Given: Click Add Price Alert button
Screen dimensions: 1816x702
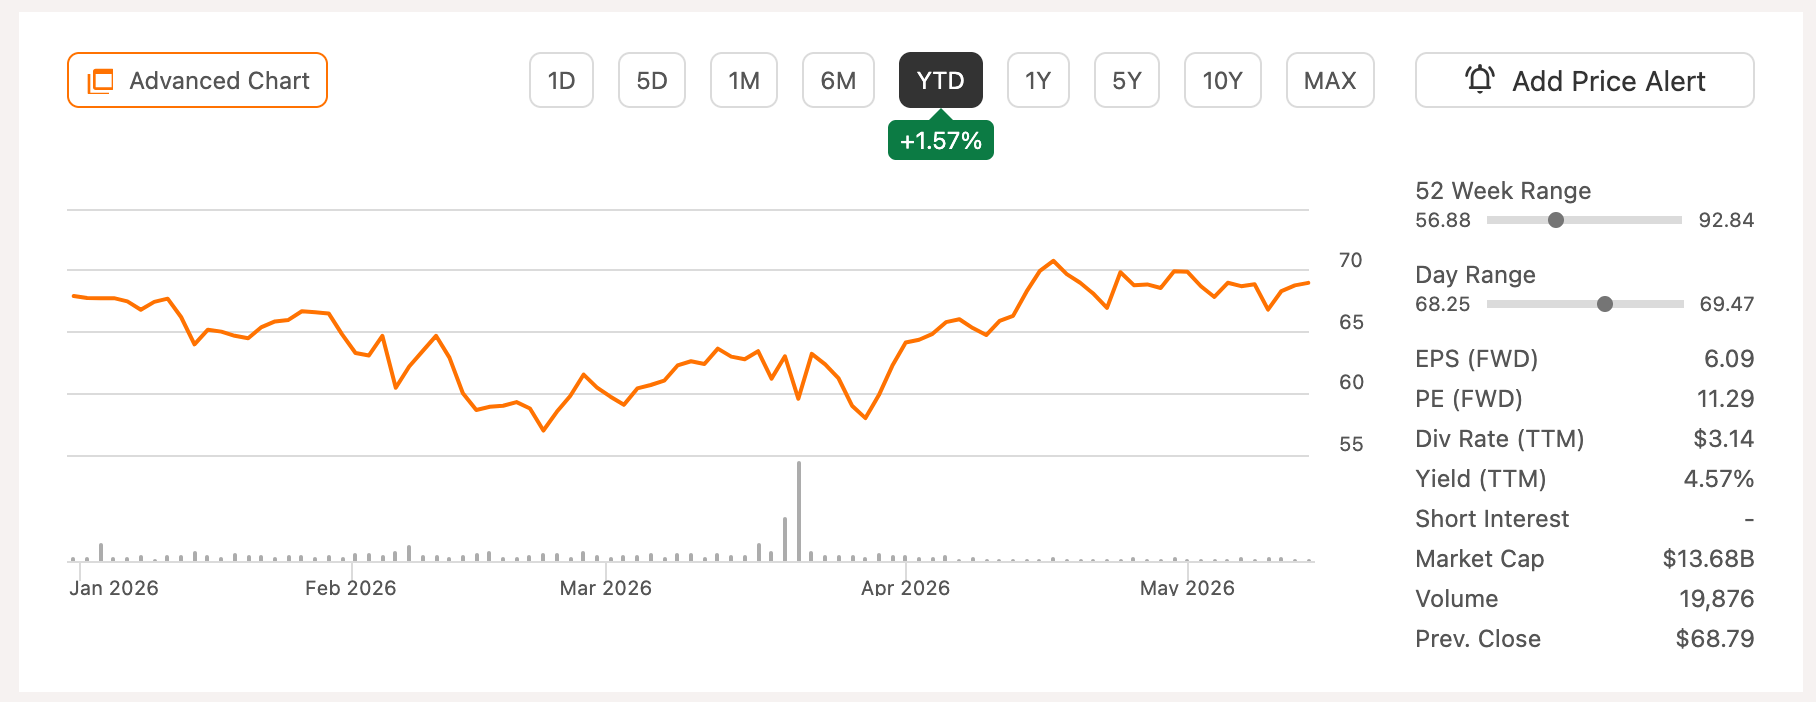Looking at the screenshot, I should pyautogui.click(x=1584, y=80).
